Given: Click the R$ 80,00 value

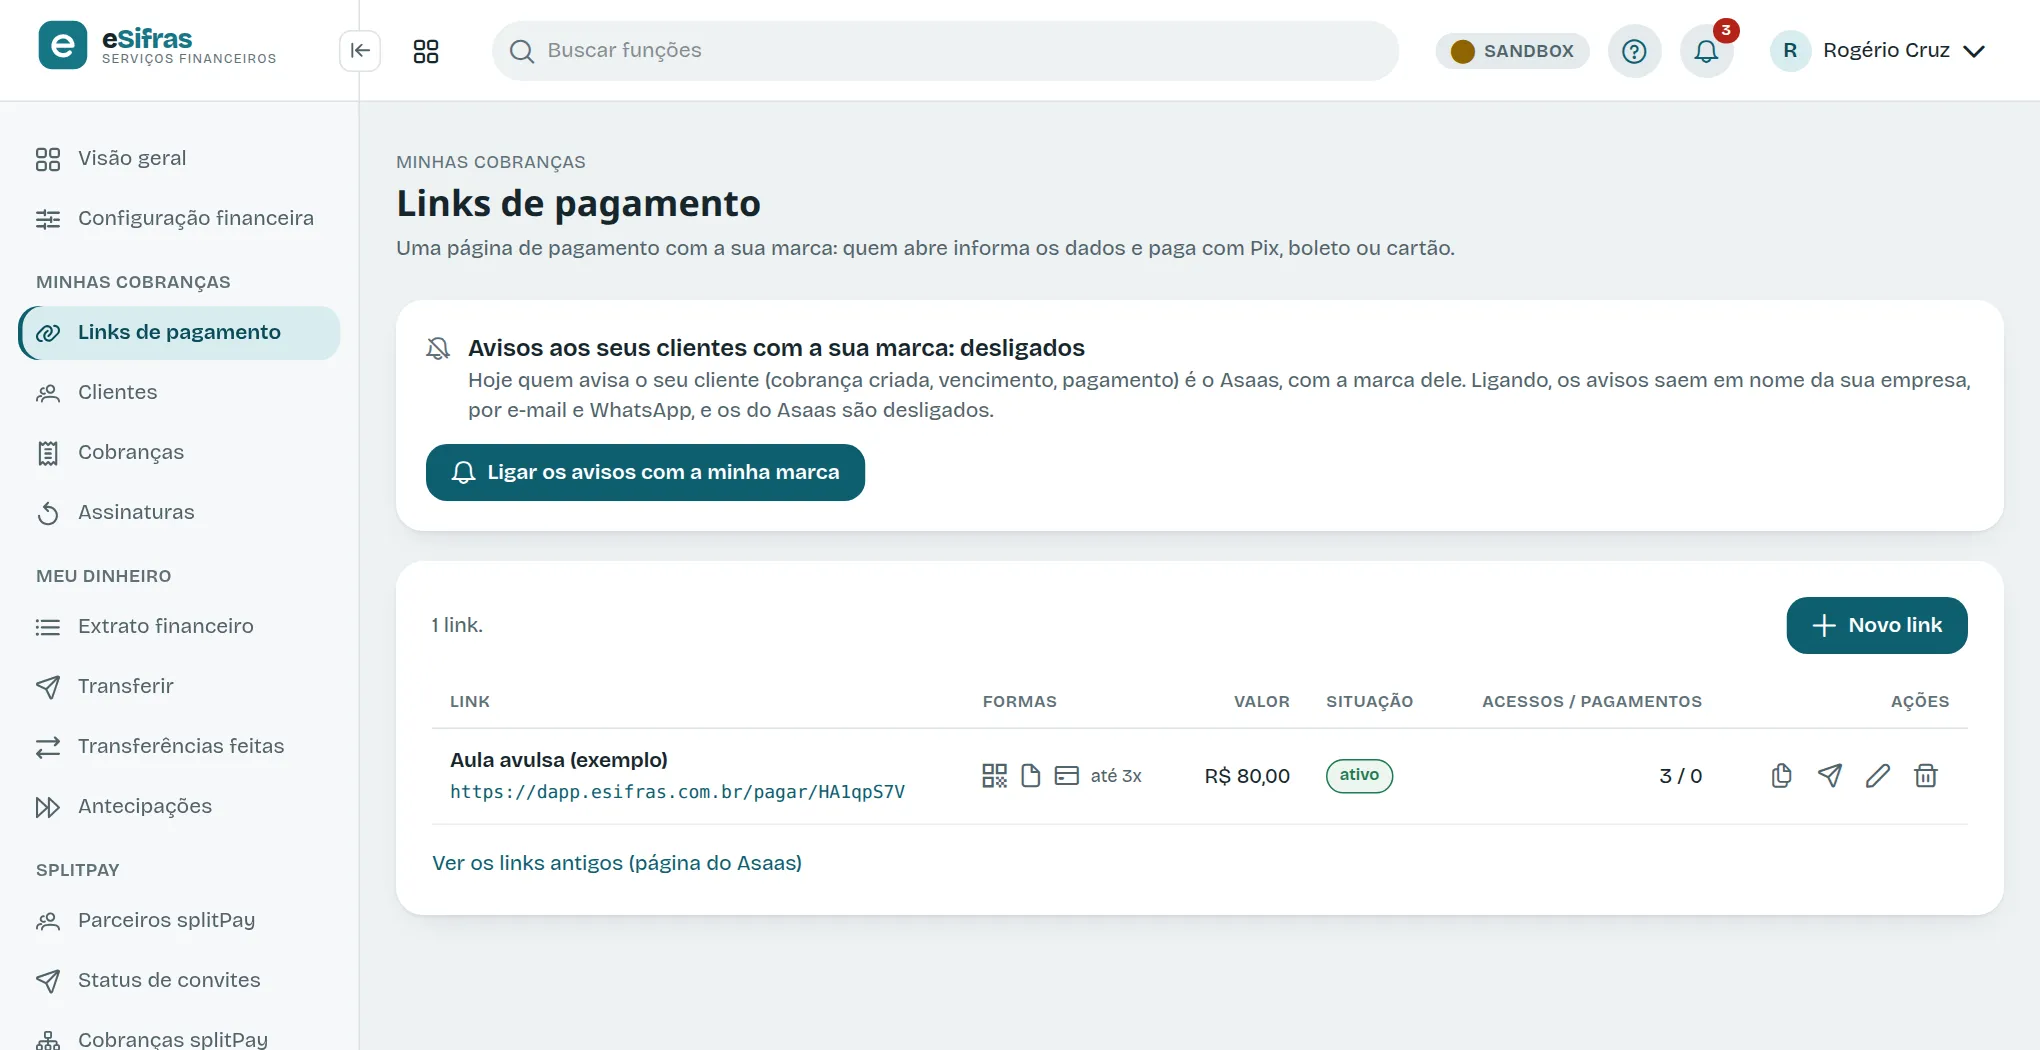Looking at the screenshot, I should (x=1247, y=776).
